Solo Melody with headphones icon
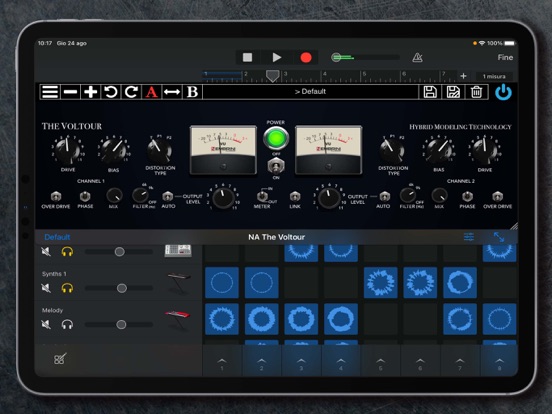The width and height of the screenshot is (552, 414). 67,324
